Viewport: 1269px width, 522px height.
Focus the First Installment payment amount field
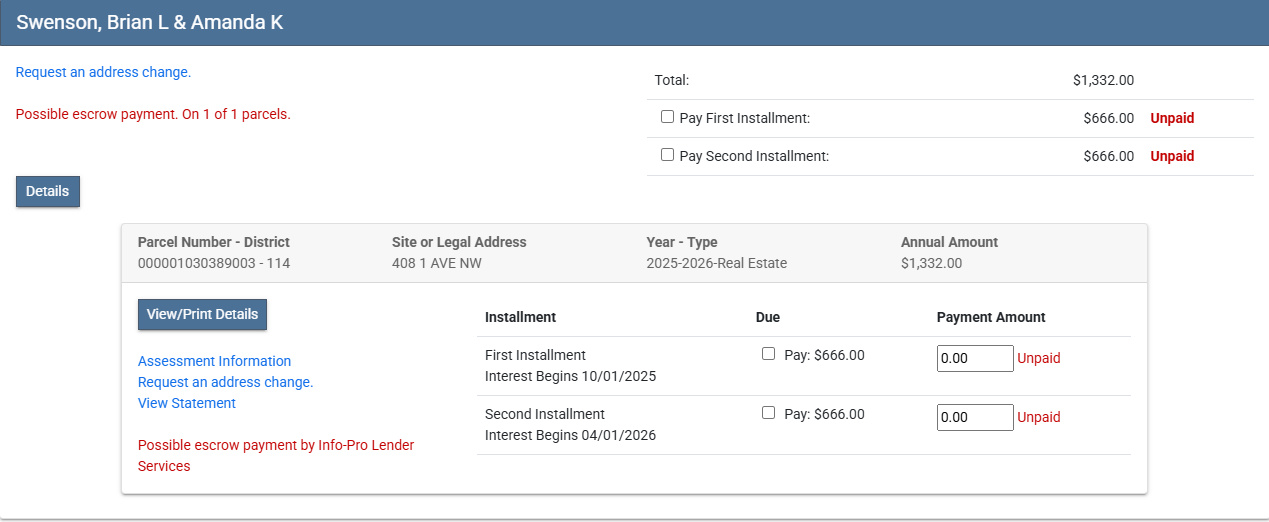click(x=975, y=358)
